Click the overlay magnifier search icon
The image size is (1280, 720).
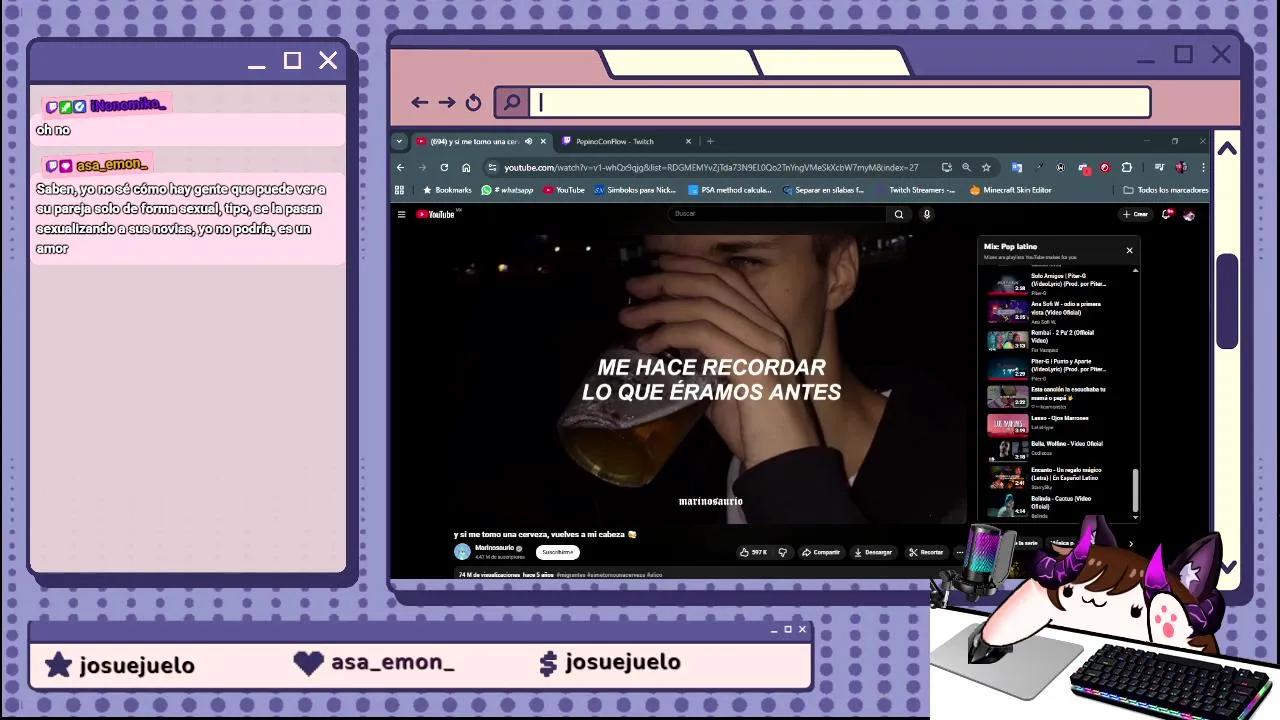(x=512, y=102)
